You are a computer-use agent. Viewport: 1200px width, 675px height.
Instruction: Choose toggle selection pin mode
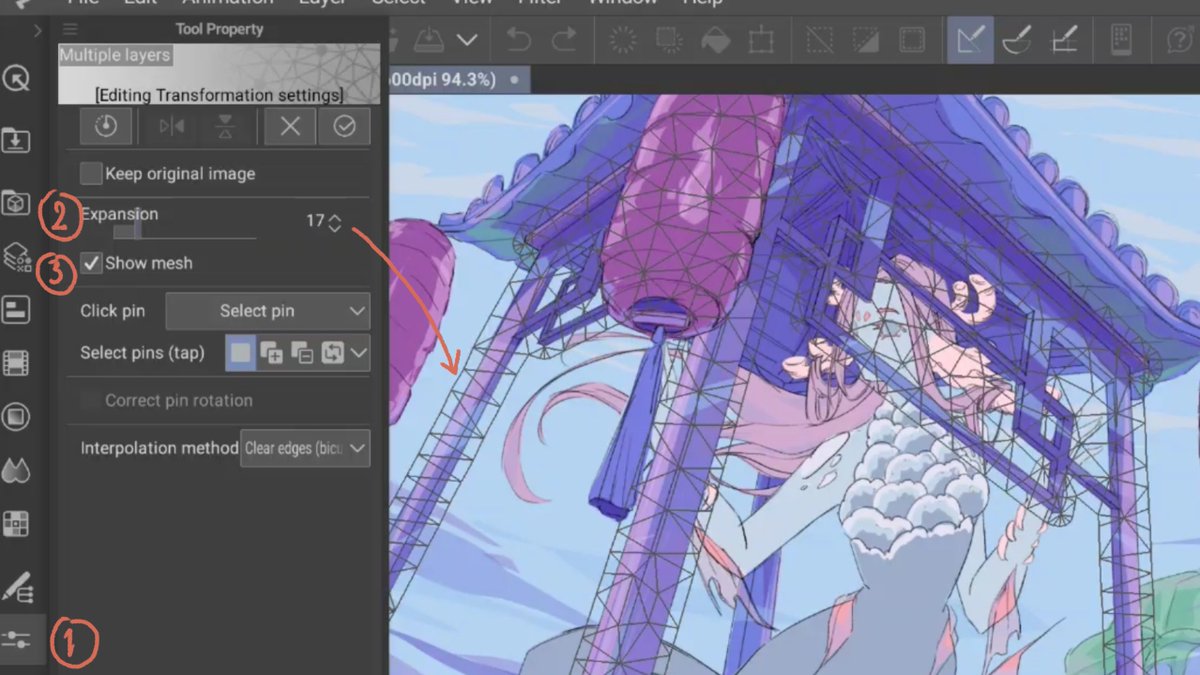point(332,353)
